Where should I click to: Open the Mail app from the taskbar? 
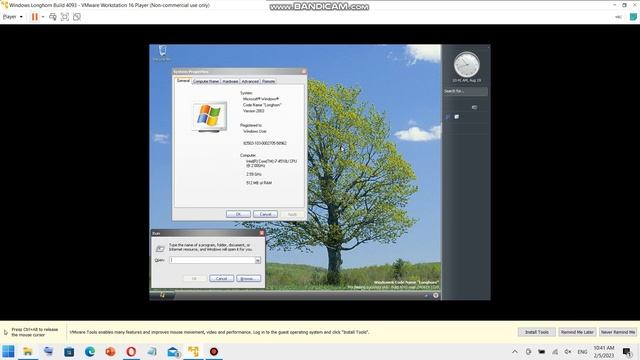point(173,351)
